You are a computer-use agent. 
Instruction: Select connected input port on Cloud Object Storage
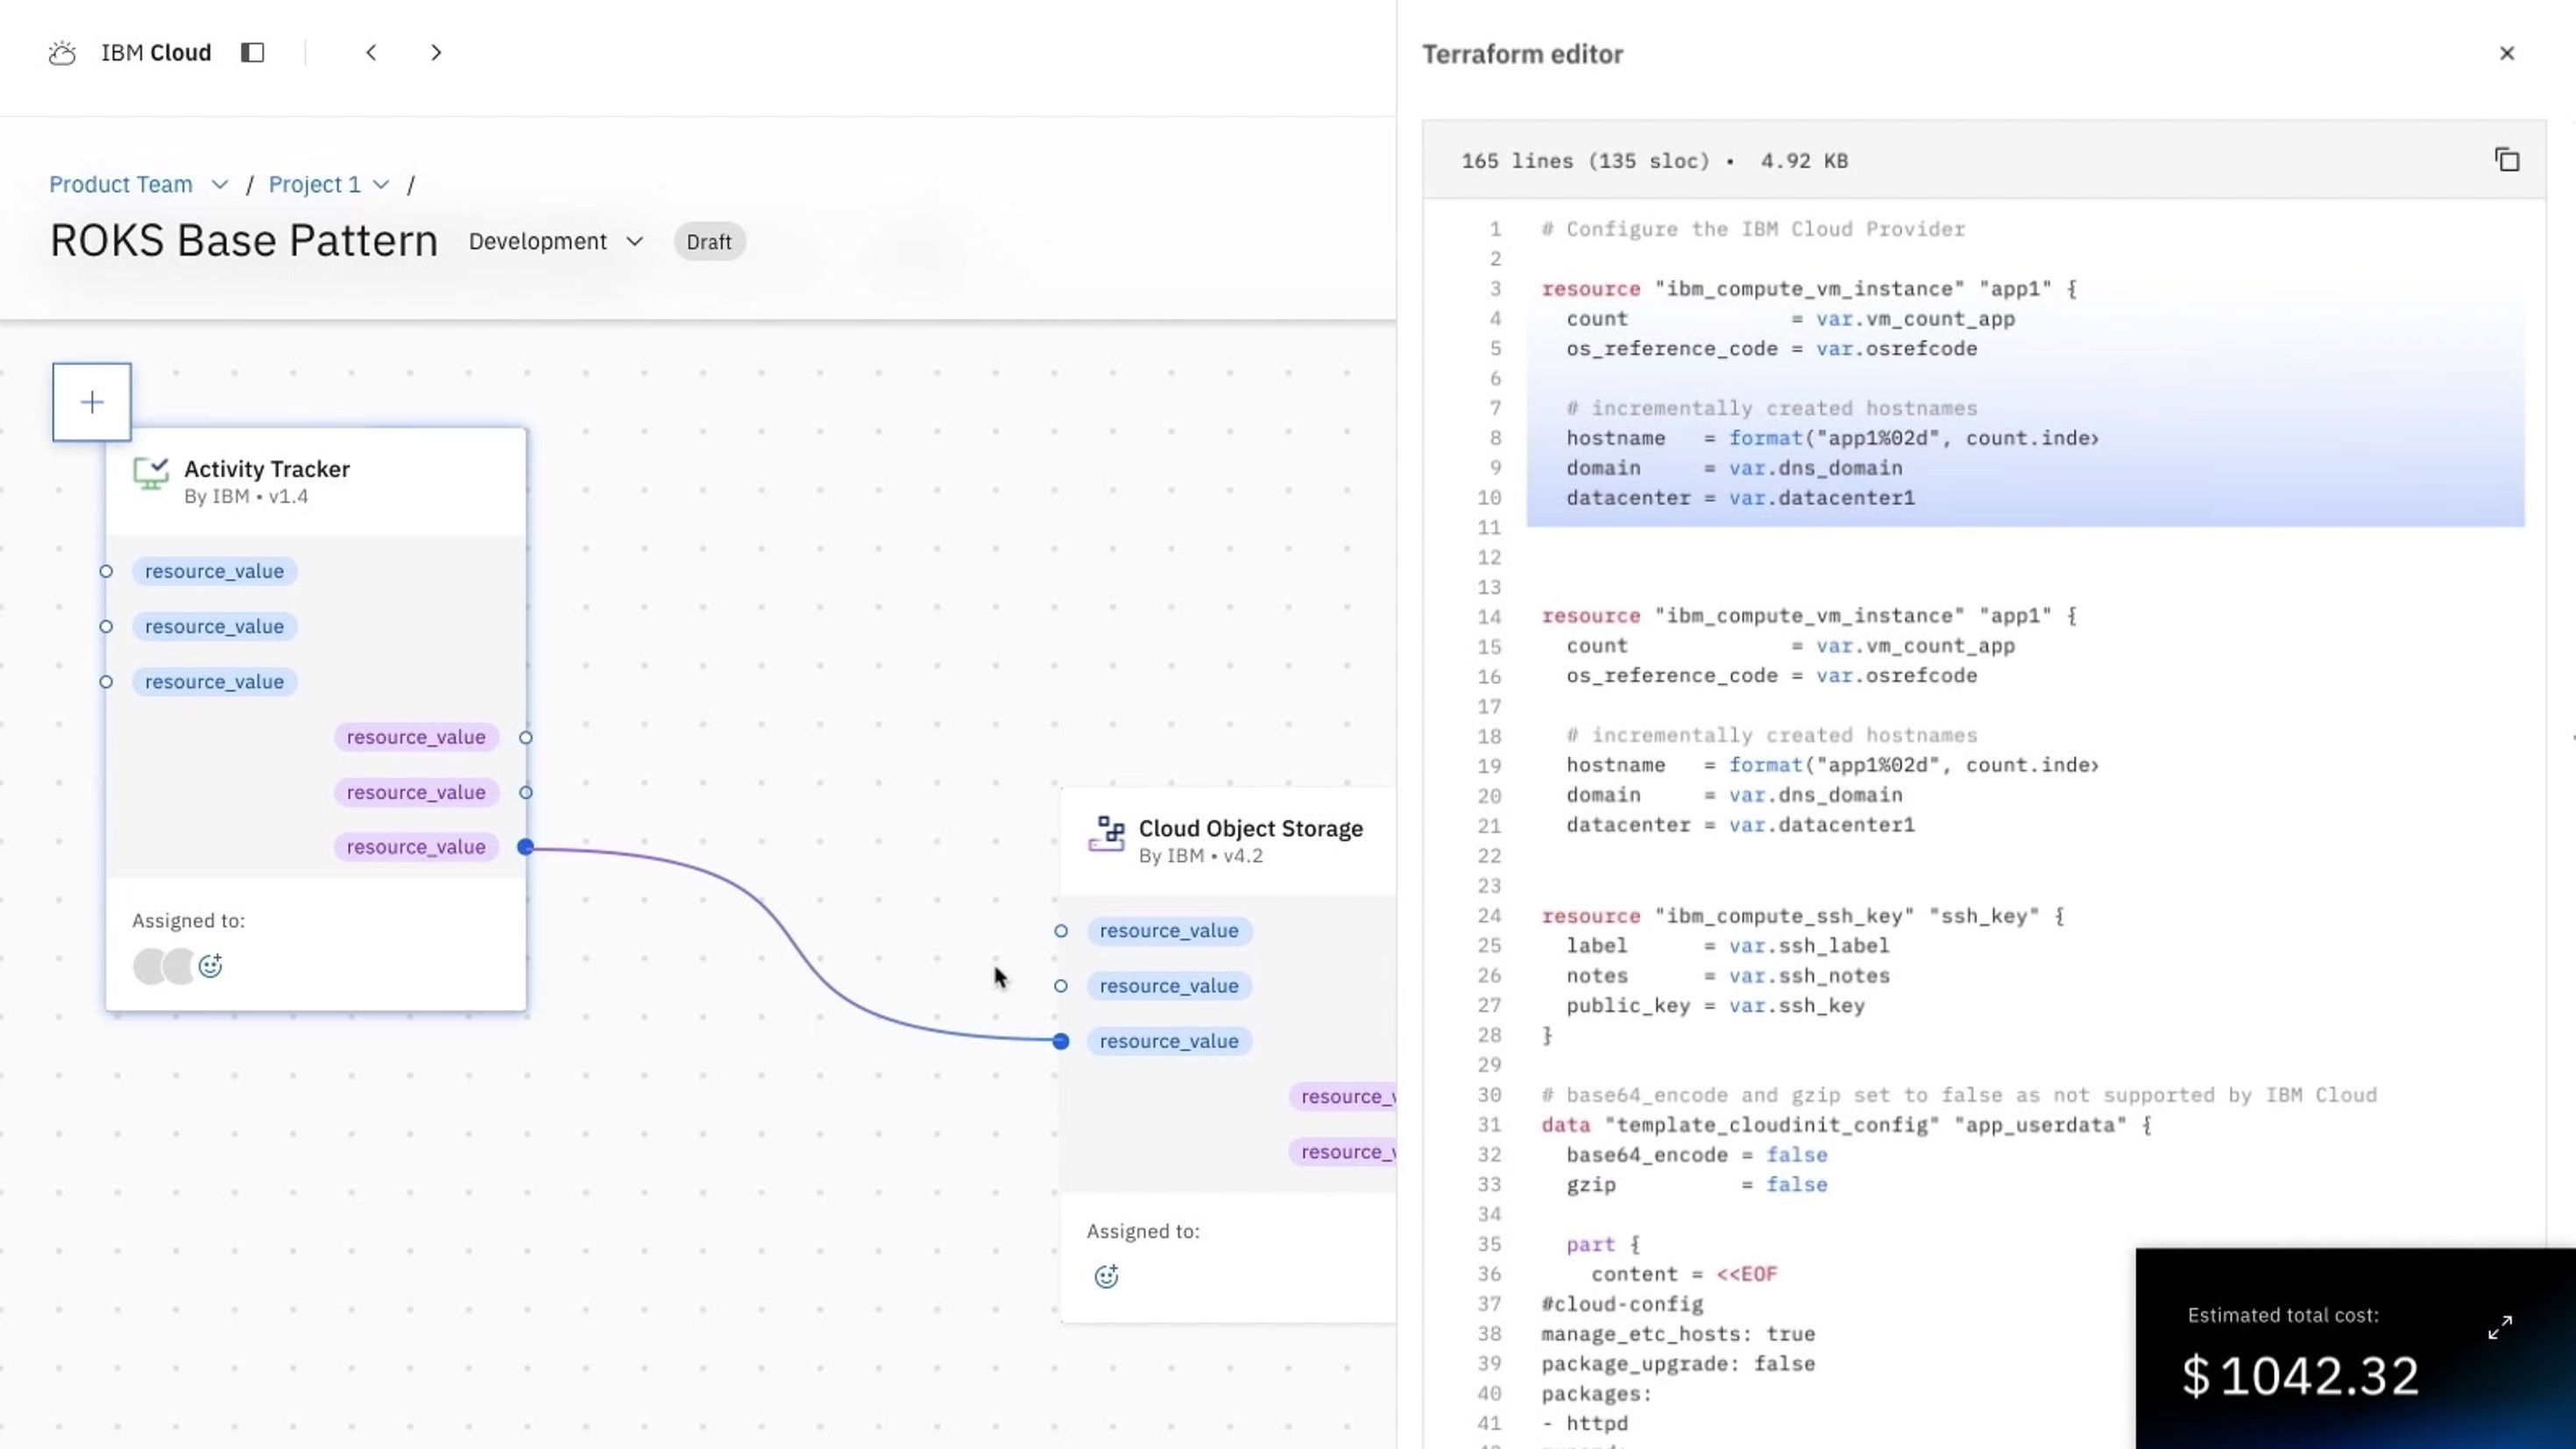(x=1061, y=1042)
